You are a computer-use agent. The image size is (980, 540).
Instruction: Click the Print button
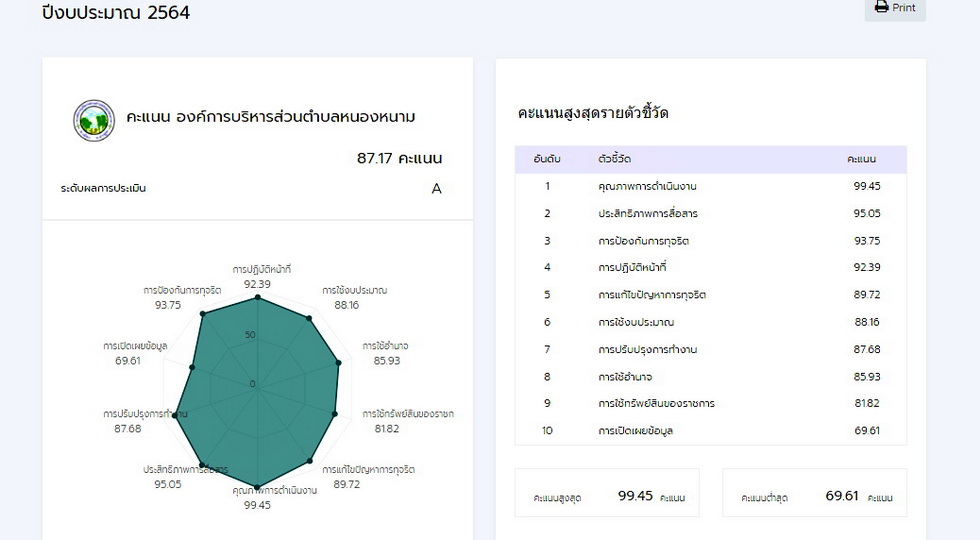click(x=895, y=8)
